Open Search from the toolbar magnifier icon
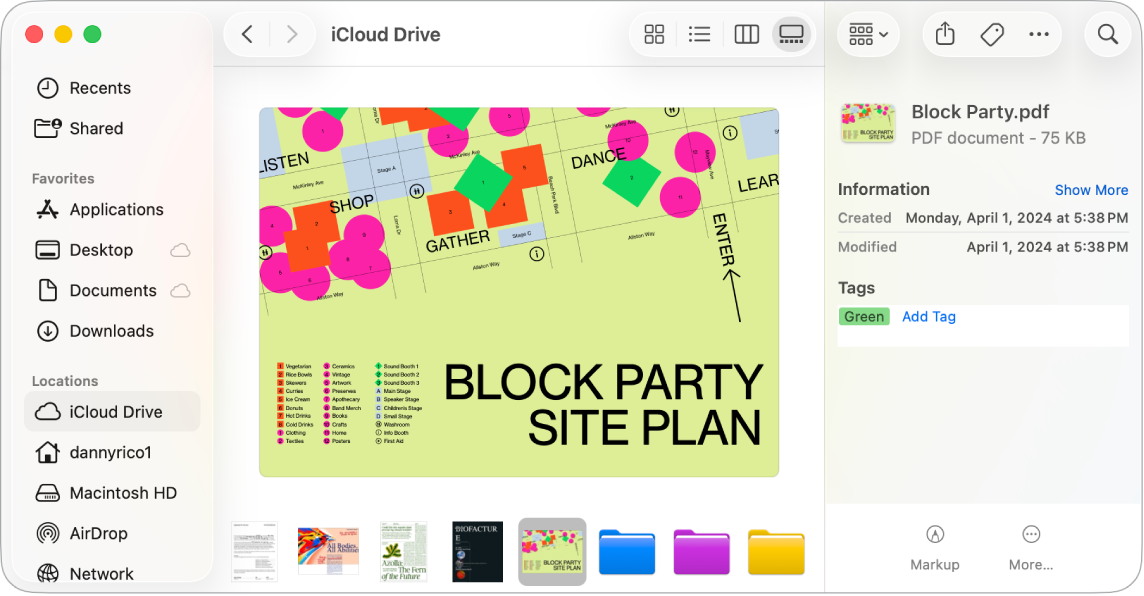 click(x=1107, y=33)
